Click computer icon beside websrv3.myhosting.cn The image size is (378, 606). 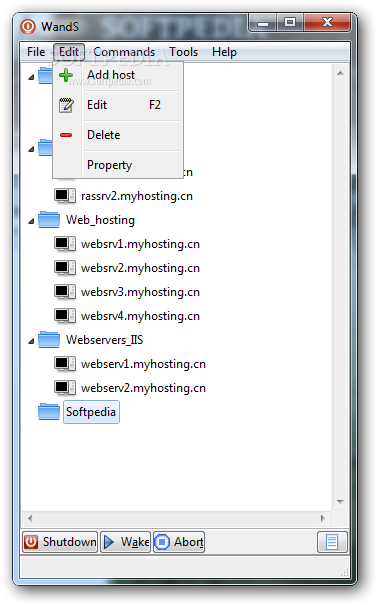[65, 291]
